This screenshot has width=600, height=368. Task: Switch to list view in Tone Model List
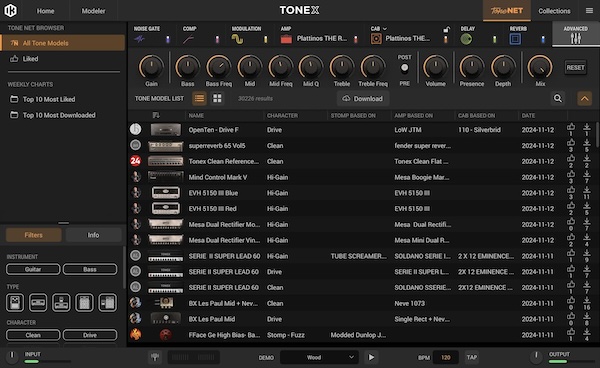pyautogui.click(x=199, y=98)
